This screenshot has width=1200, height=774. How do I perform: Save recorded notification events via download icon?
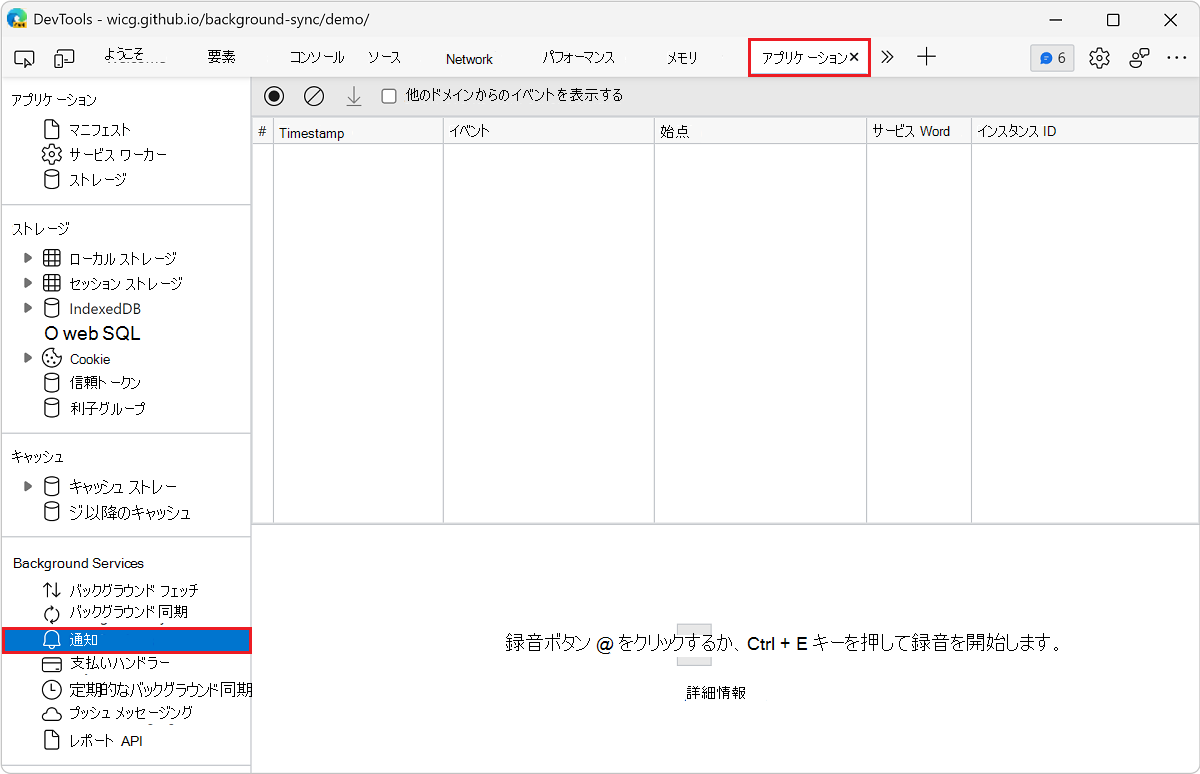(x=353, y=95)
